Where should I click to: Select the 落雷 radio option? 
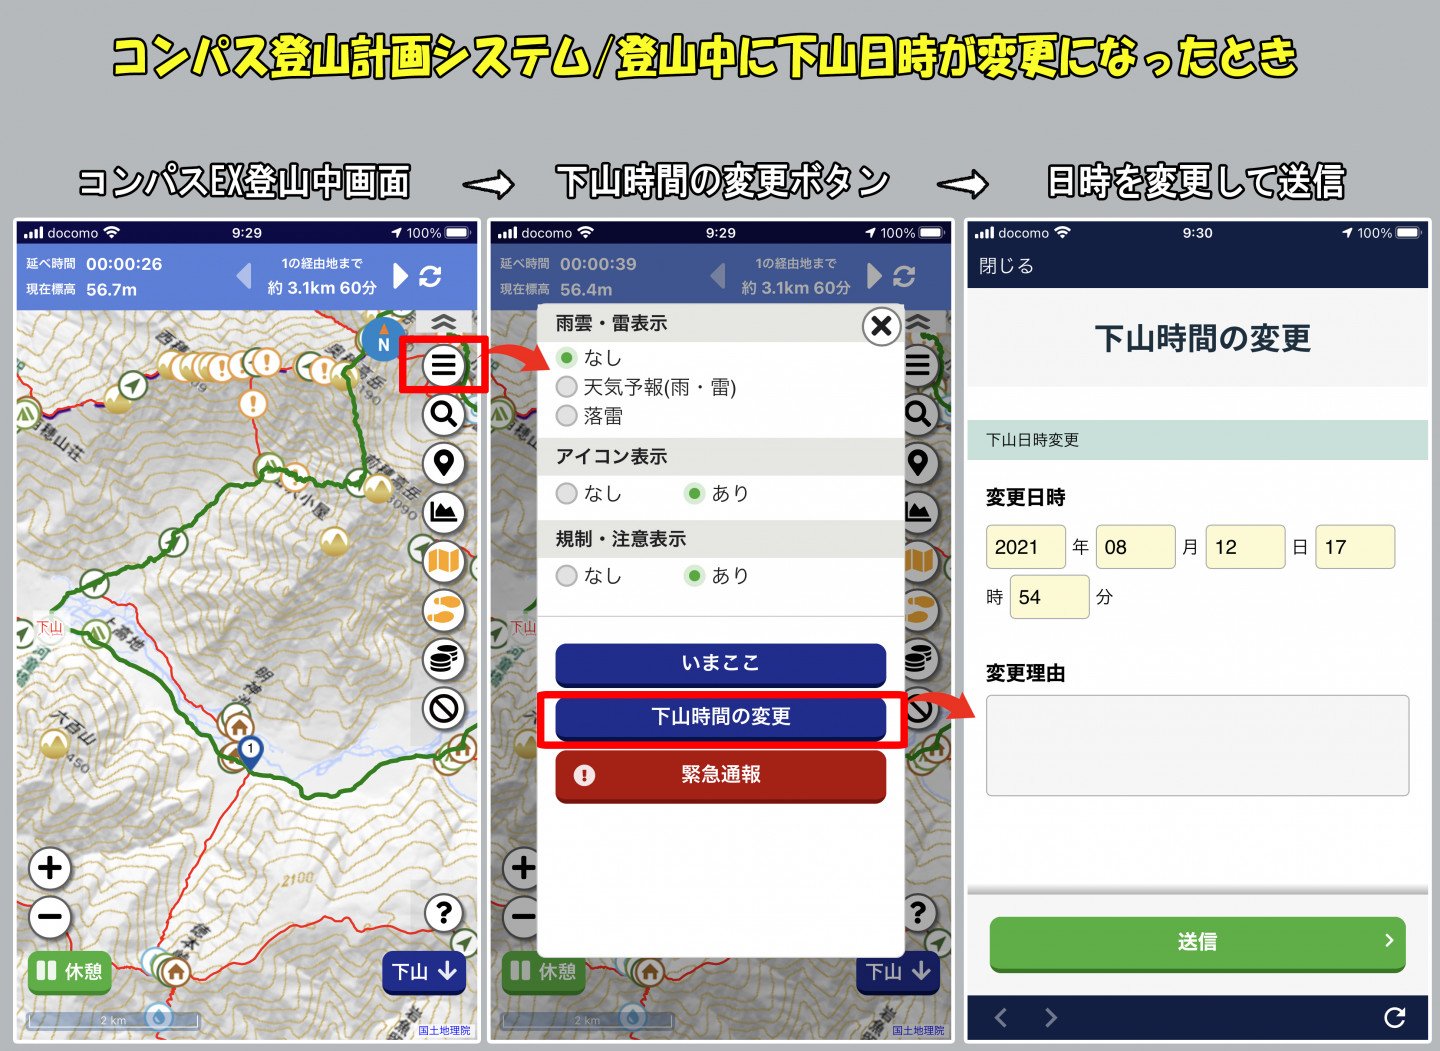(567, 416)
